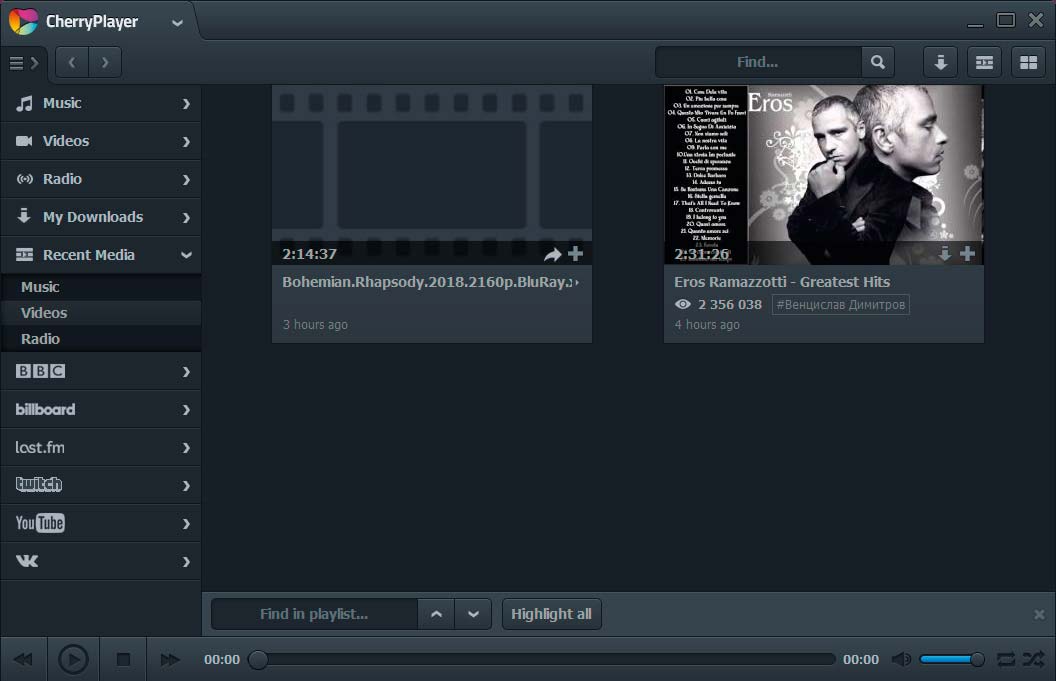
Task: Click the Highlight all button
Action: coord(552,614)
